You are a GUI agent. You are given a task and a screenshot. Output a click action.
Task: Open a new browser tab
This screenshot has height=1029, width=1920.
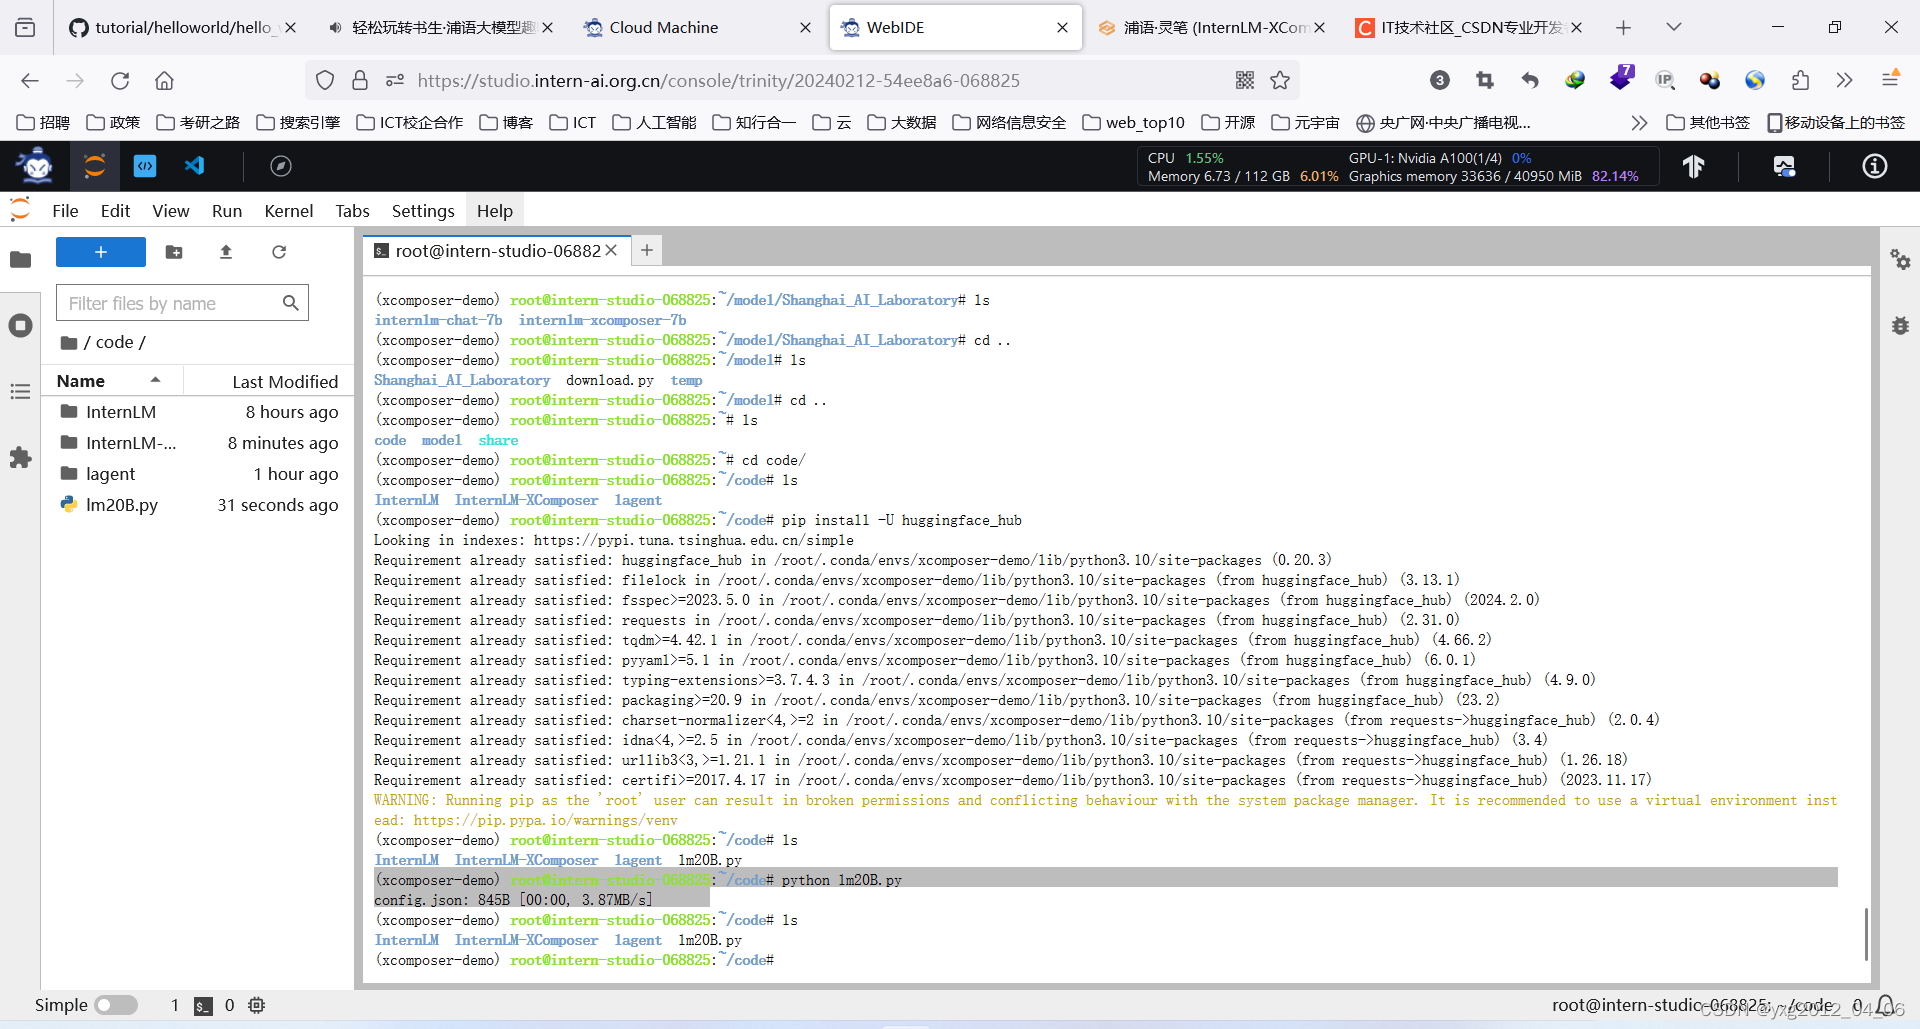[x=1623, y=28]
